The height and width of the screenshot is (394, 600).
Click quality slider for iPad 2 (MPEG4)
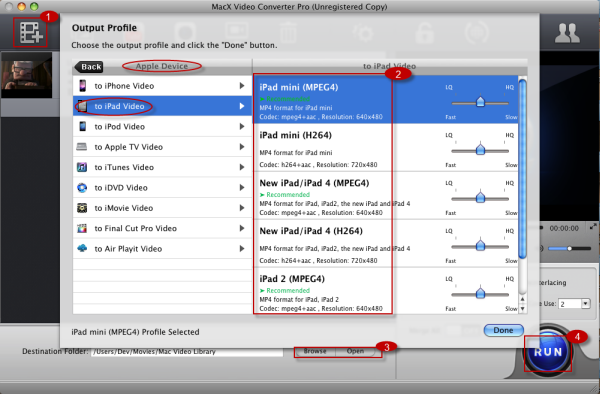tap(480, 294)
